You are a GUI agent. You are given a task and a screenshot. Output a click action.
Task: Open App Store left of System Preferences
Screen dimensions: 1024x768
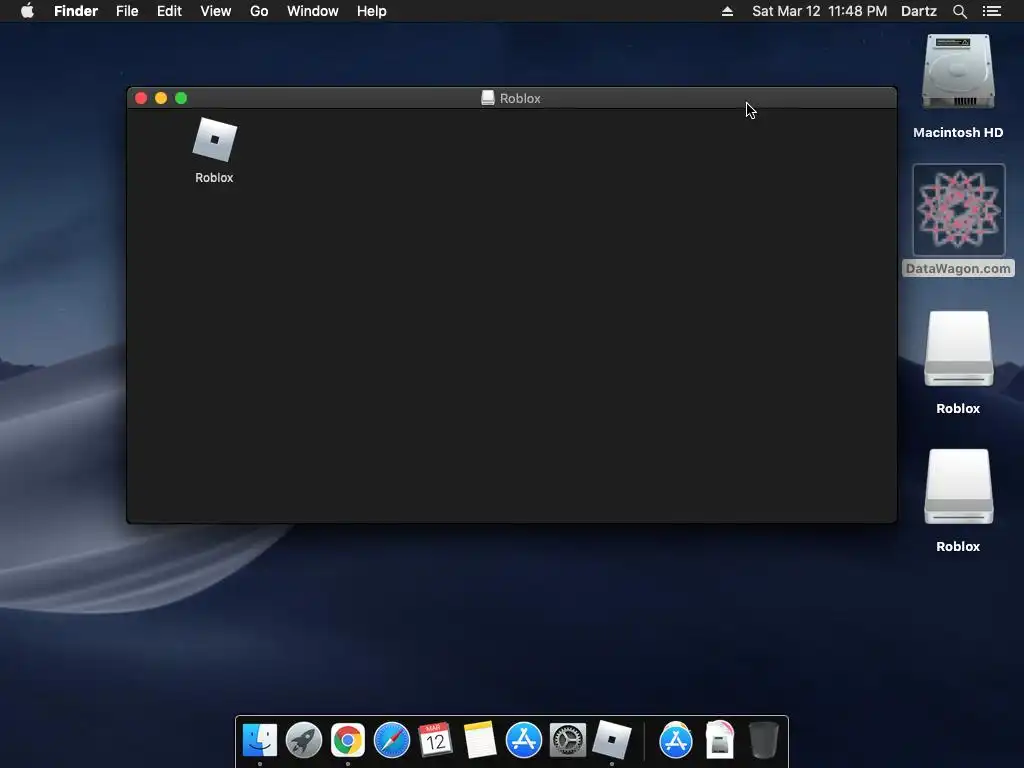pos(524,741)
